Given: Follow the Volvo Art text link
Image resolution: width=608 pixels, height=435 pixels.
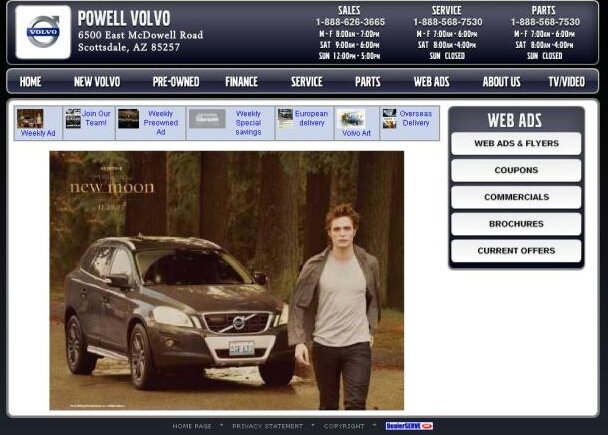Looking at the screenshot, I should [356, 133].
